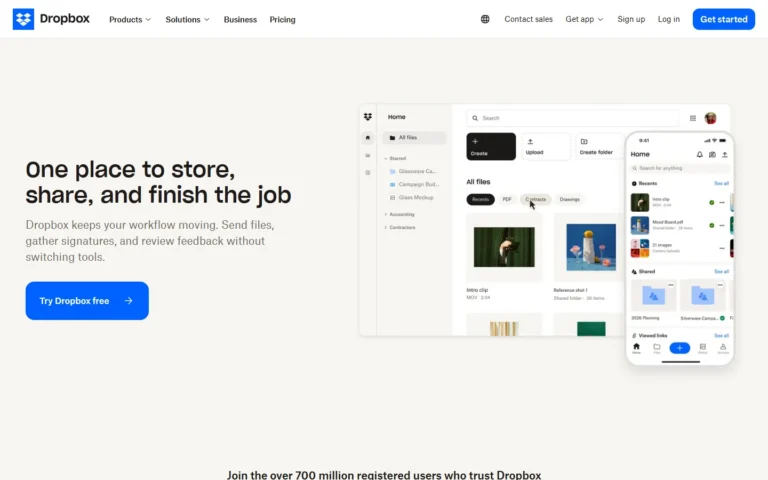Viewport: 768px width, 480px height.
Task: Click the Log in link
Action: pos(669,19)
